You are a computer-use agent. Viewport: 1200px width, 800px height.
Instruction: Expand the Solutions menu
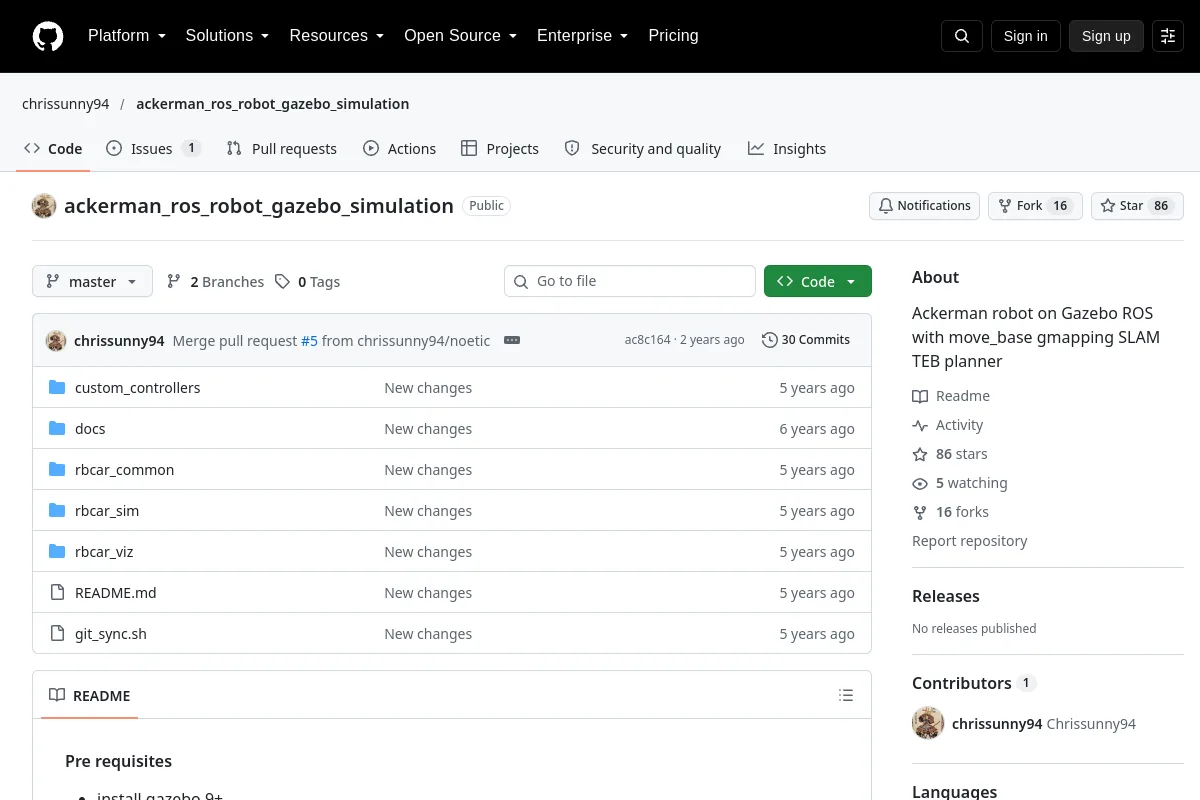point(228,36)
